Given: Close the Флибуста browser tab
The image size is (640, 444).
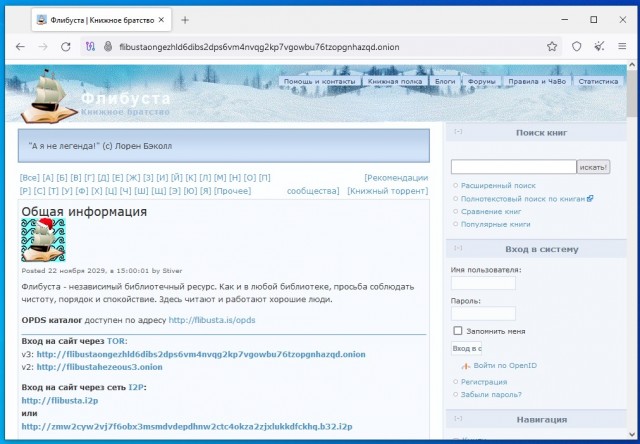Looking at the screenshot, I should pos(161,20).
